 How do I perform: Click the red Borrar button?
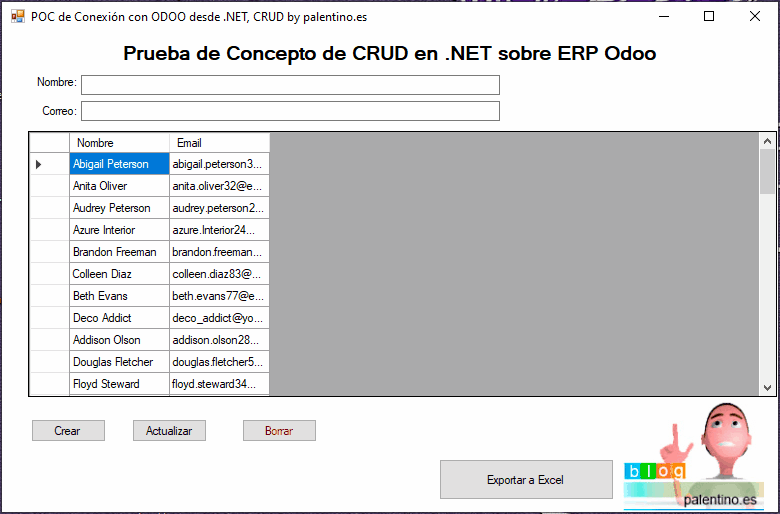coord(279,431)
